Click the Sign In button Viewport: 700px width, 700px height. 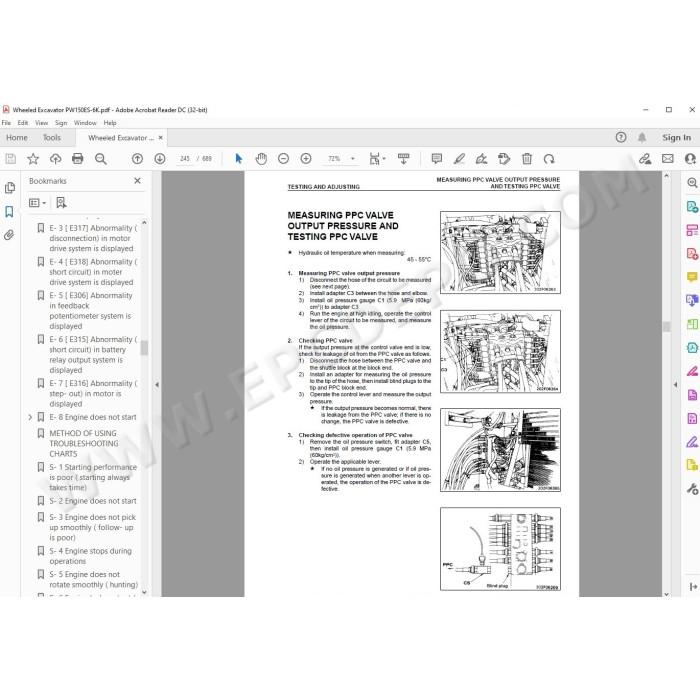pyautogui.click(x=676, y=138)
